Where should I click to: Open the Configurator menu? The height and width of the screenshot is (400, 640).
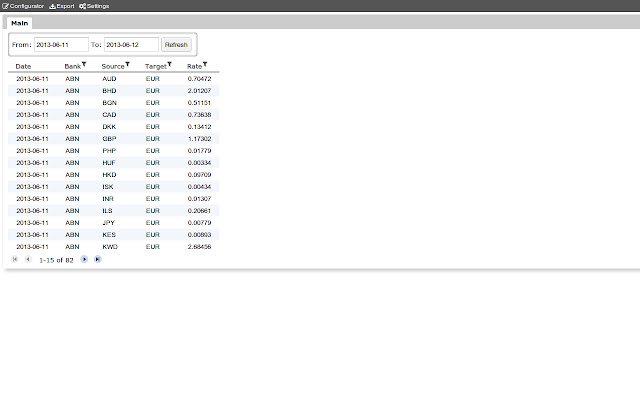point(23,6)
